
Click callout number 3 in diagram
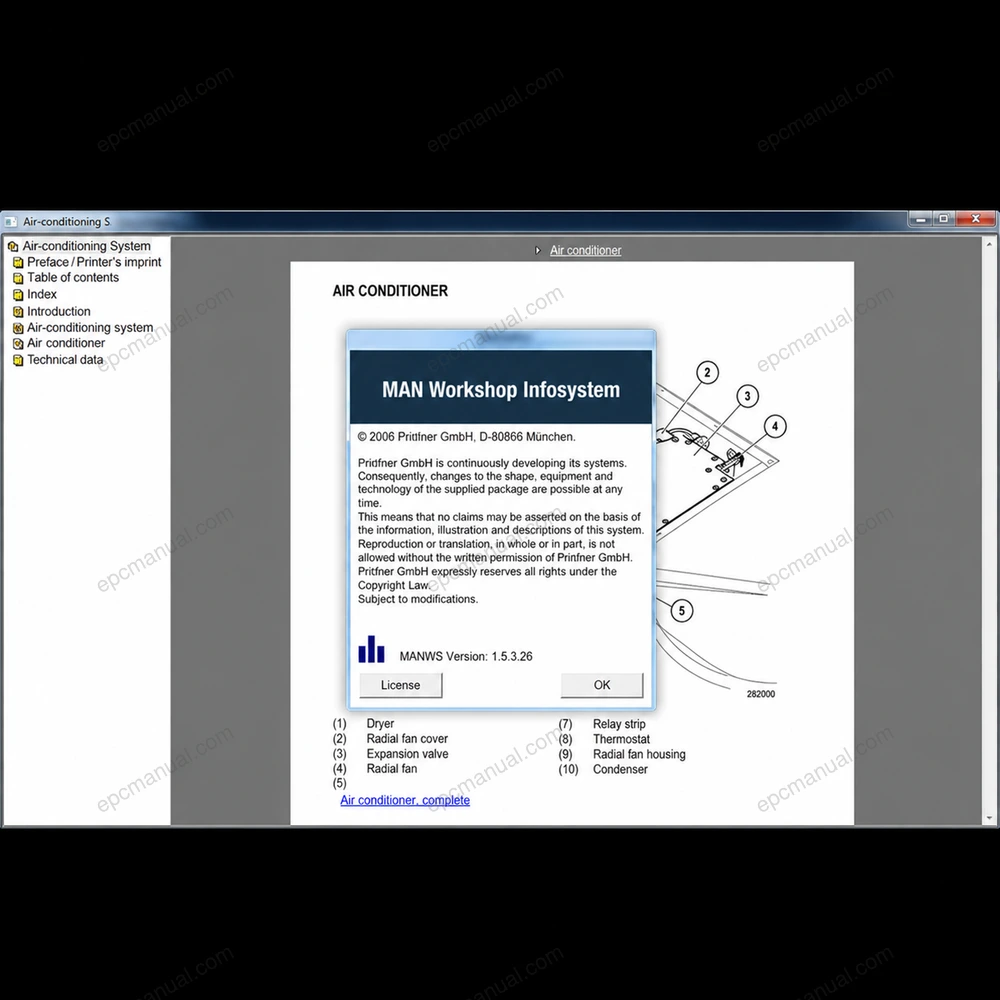tap(747, 396)
